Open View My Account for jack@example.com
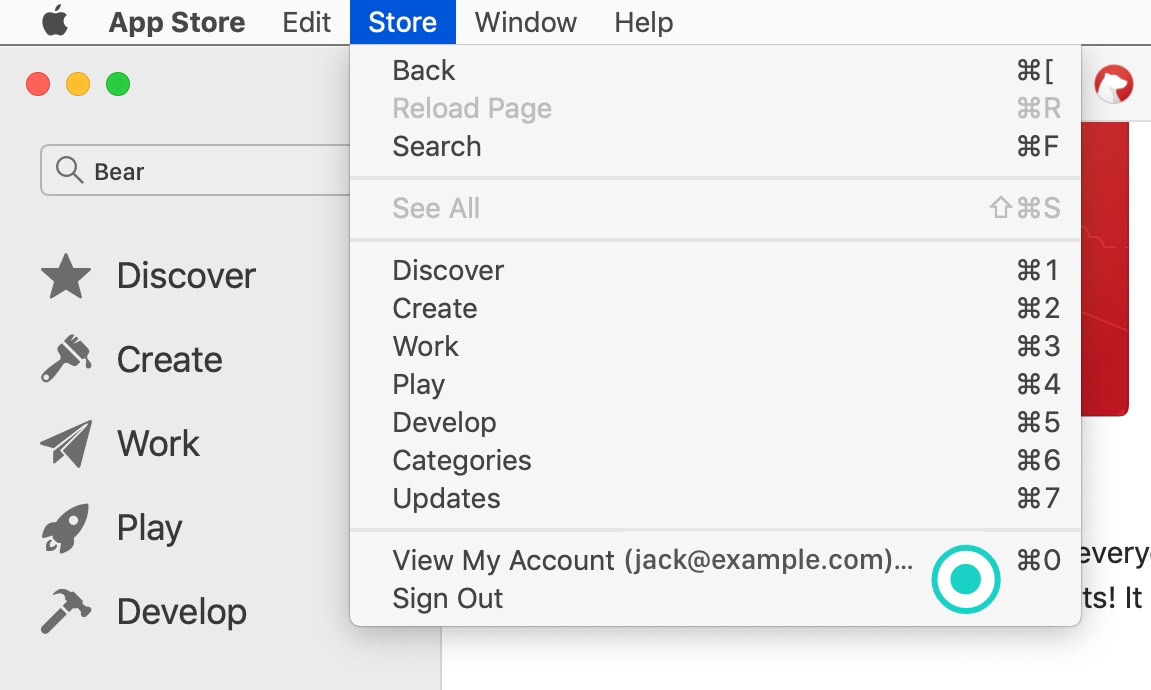The height and width of the screenshot is (690, 1151). (x=652, y=561)
